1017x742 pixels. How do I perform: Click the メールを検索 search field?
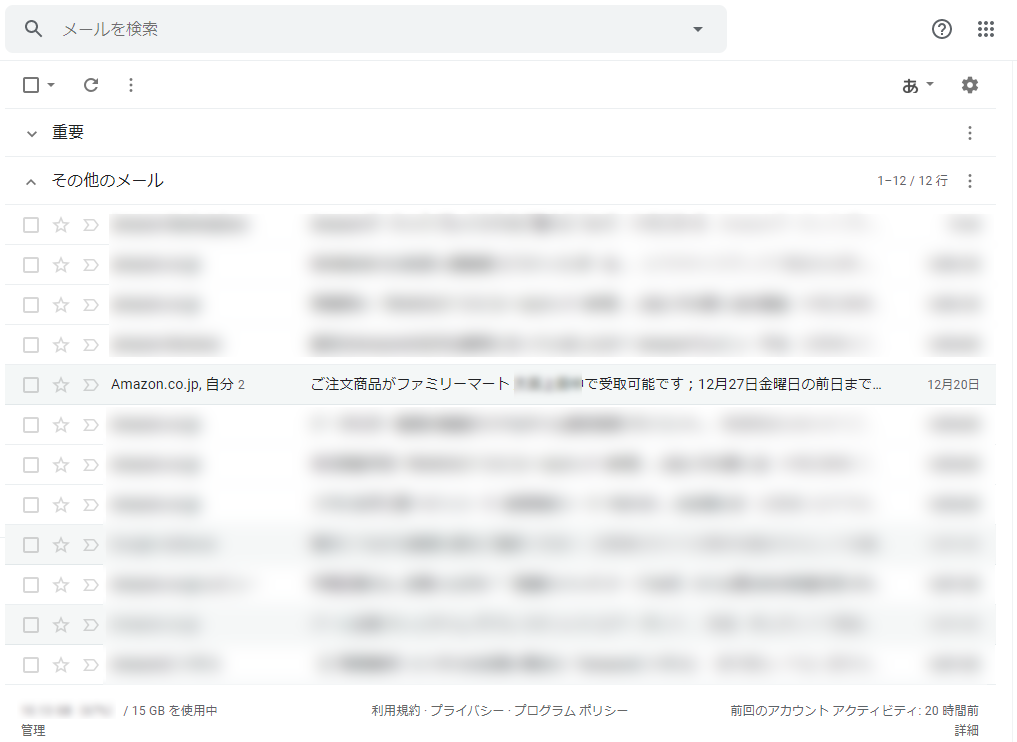point(360,29)
